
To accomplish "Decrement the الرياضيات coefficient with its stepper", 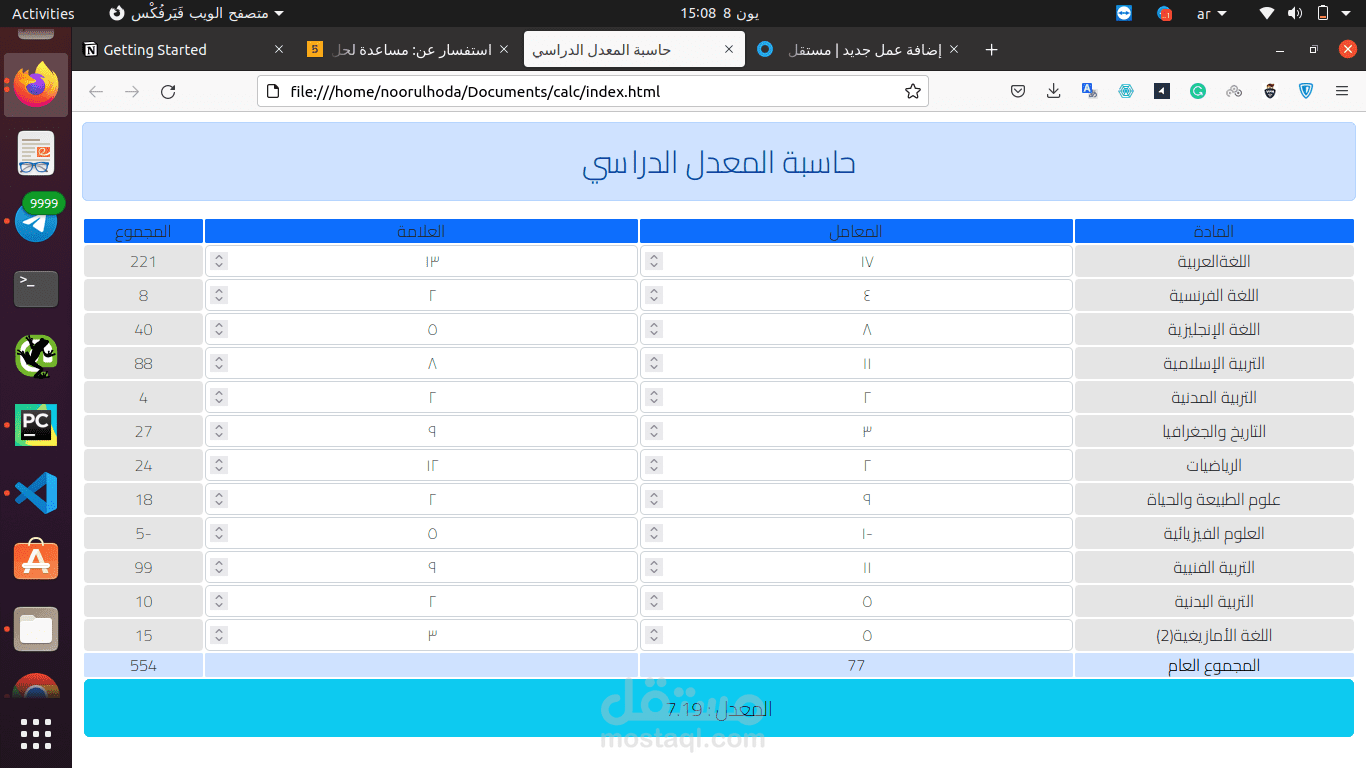I will click(x=653, y=469).
